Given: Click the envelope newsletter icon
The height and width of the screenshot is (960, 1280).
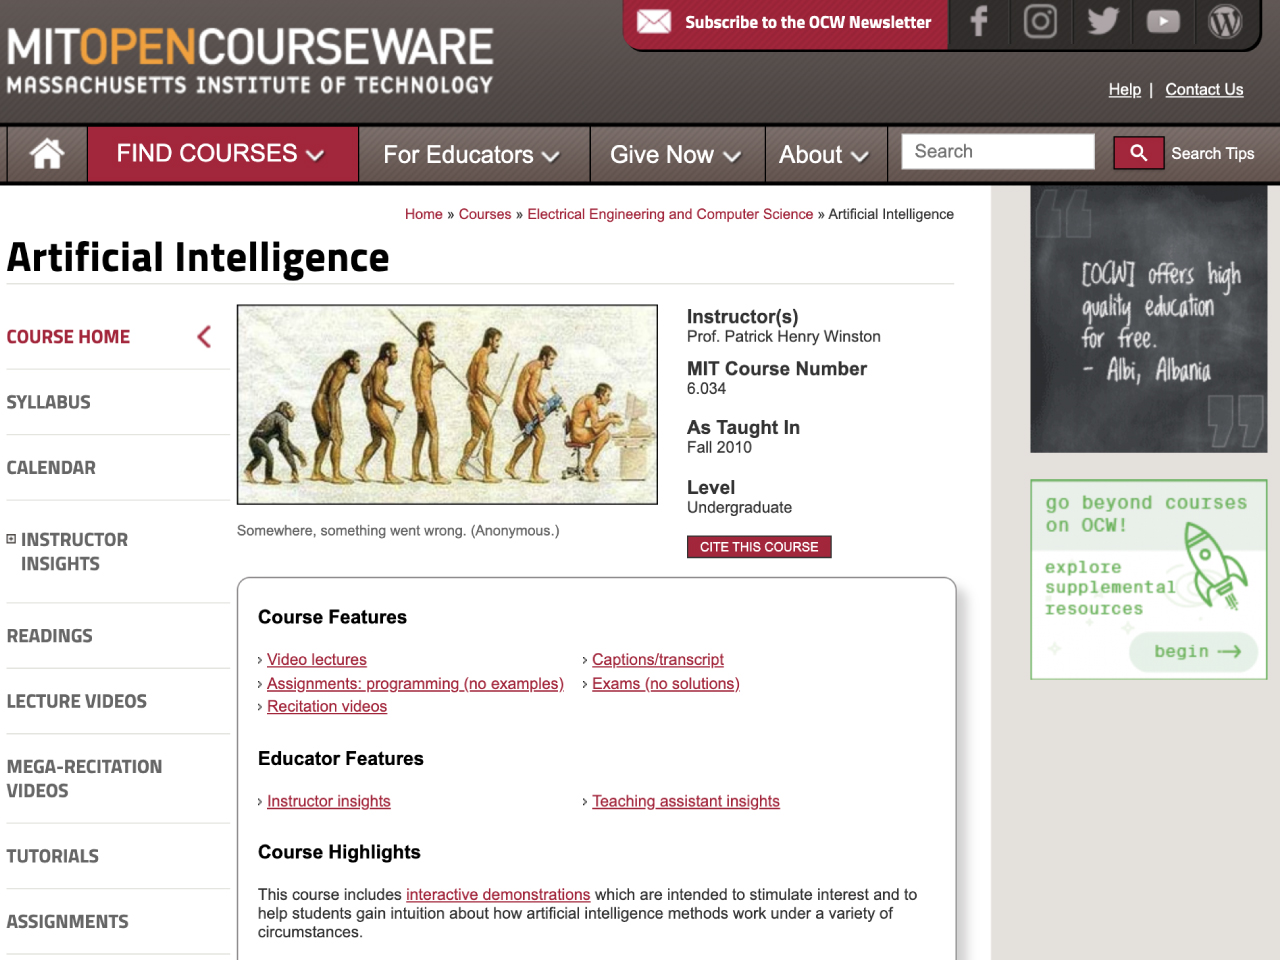Looking at the screenshot, I should tap(654, 21).
